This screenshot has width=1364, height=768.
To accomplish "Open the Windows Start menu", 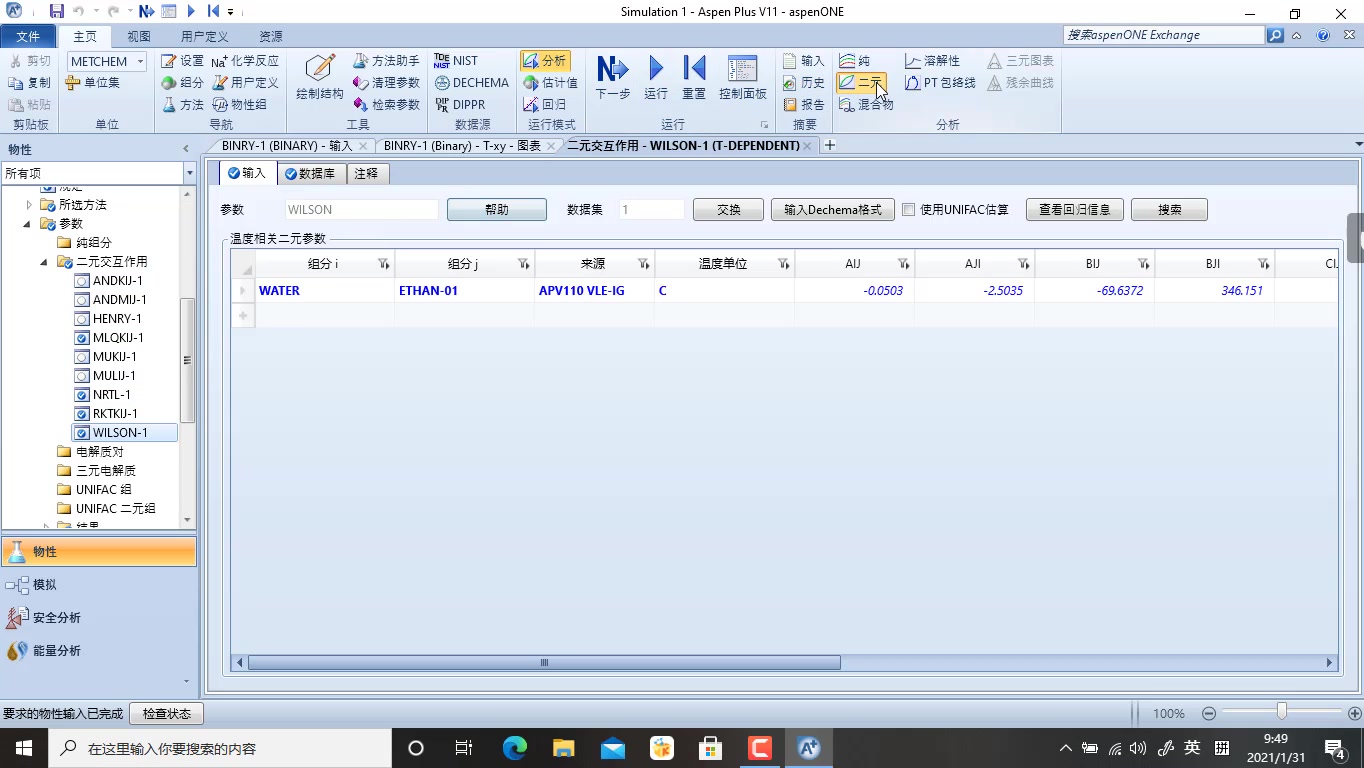I will 23,747.
